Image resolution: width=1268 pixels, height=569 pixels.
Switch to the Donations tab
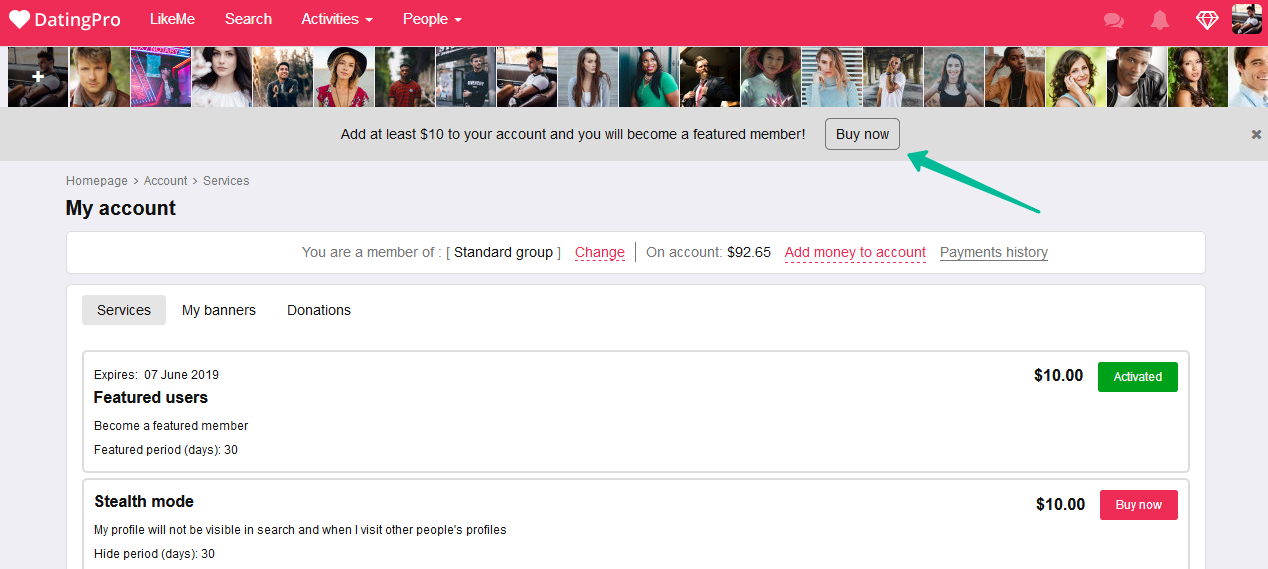click(x=319, y=310)
